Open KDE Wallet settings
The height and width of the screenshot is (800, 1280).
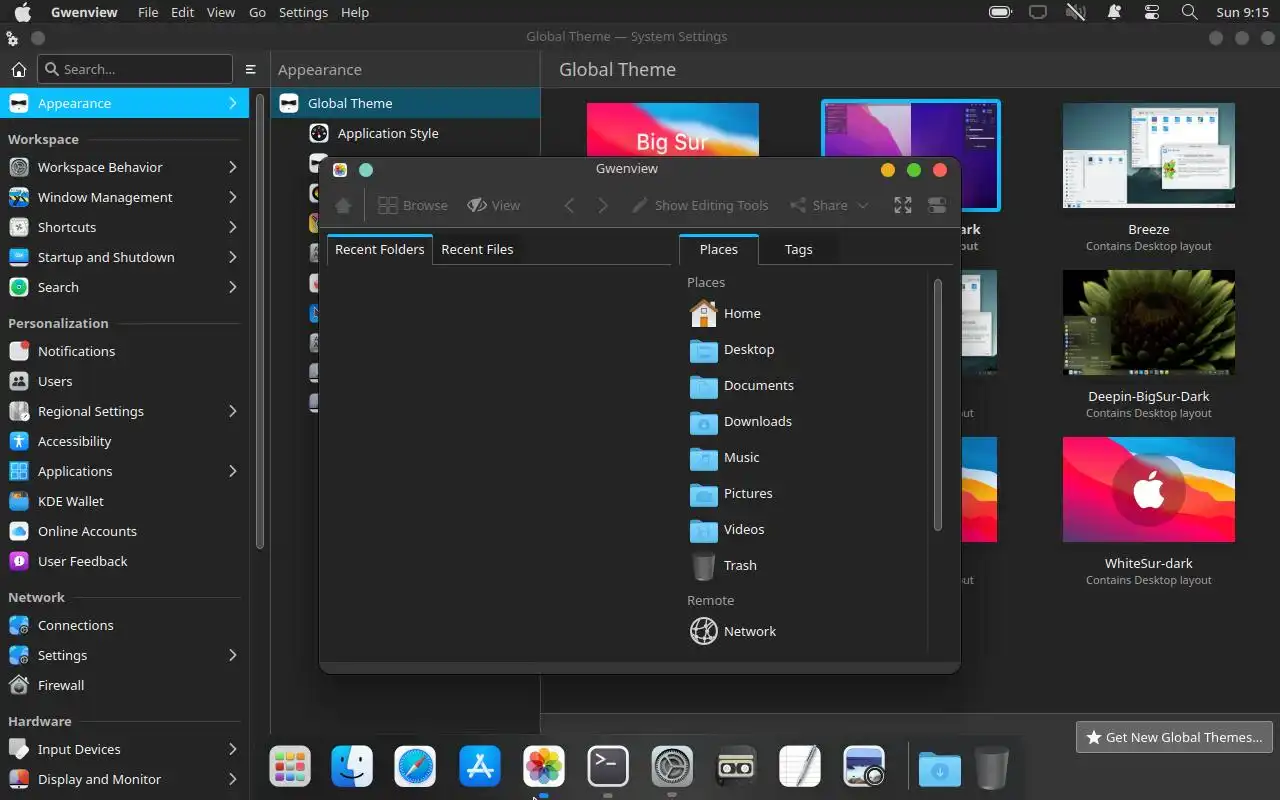point(124,501)
